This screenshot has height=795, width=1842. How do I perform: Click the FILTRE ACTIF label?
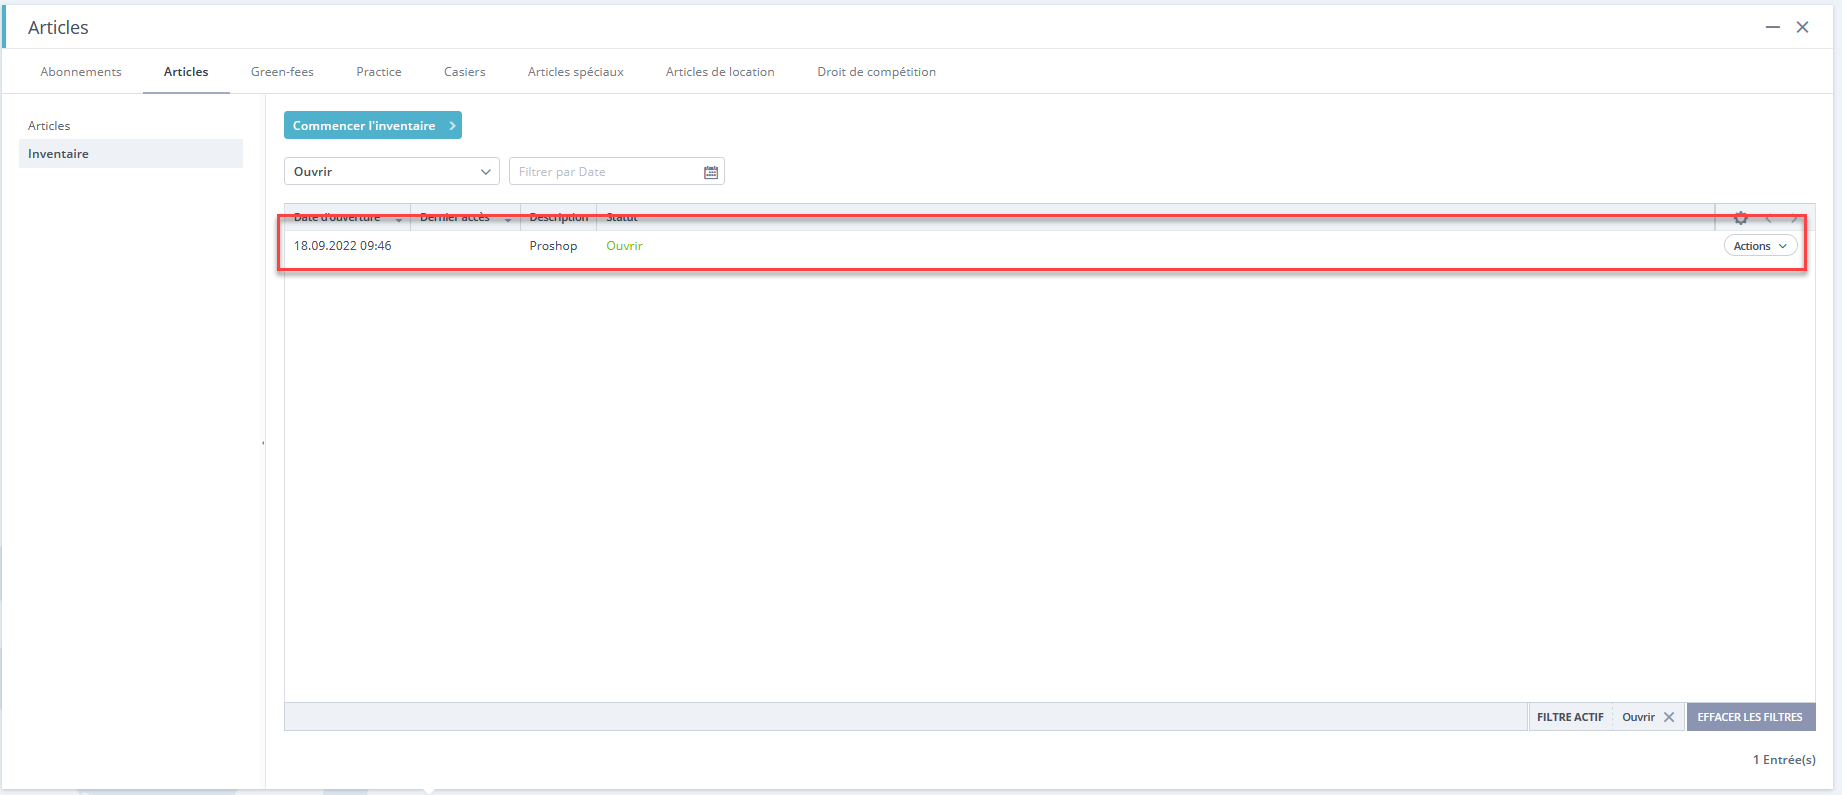tap(1570, 717)
